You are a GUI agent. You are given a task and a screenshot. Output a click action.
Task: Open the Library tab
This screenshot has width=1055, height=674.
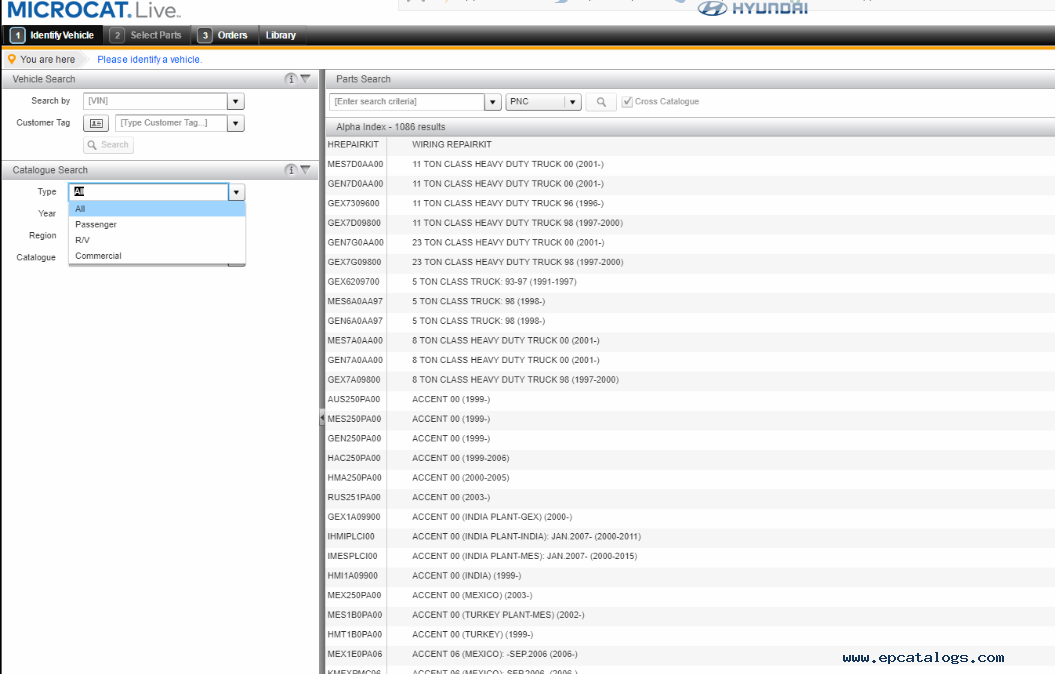tap(281, 35)
